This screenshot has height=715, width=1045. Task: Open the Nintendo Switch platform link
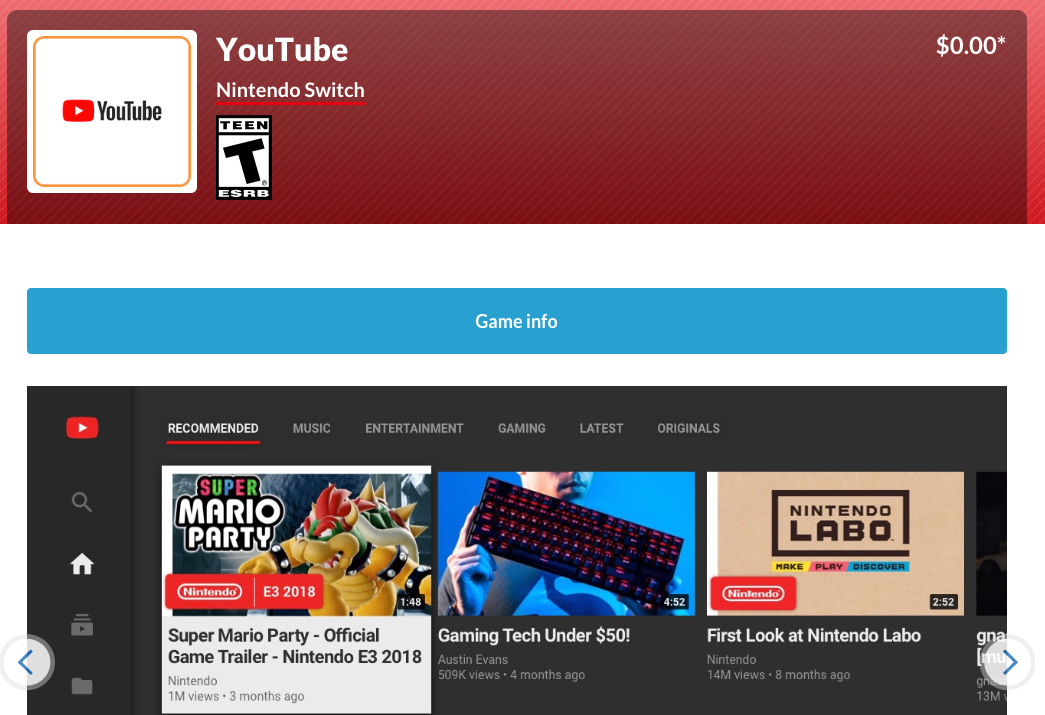[291, 90]
